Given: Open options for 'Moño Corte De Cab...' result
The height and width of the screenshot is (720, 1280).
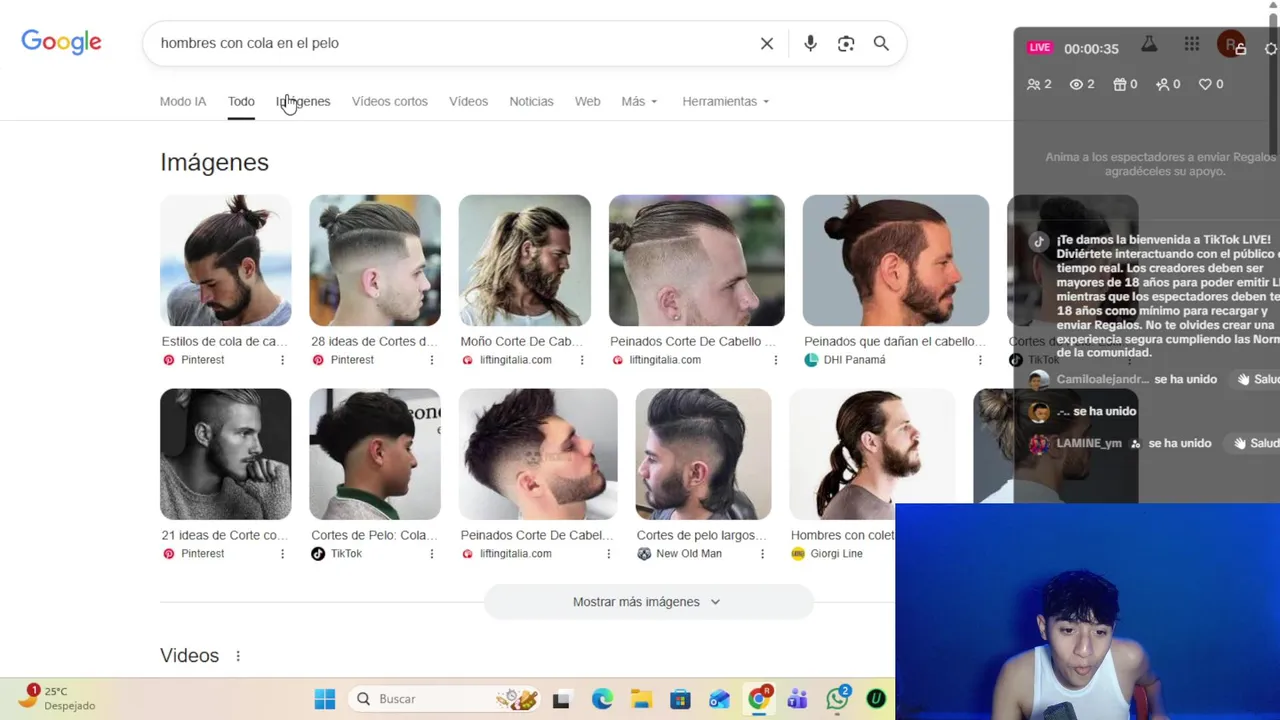Looking at the screenshot, I should click(582, 360).
